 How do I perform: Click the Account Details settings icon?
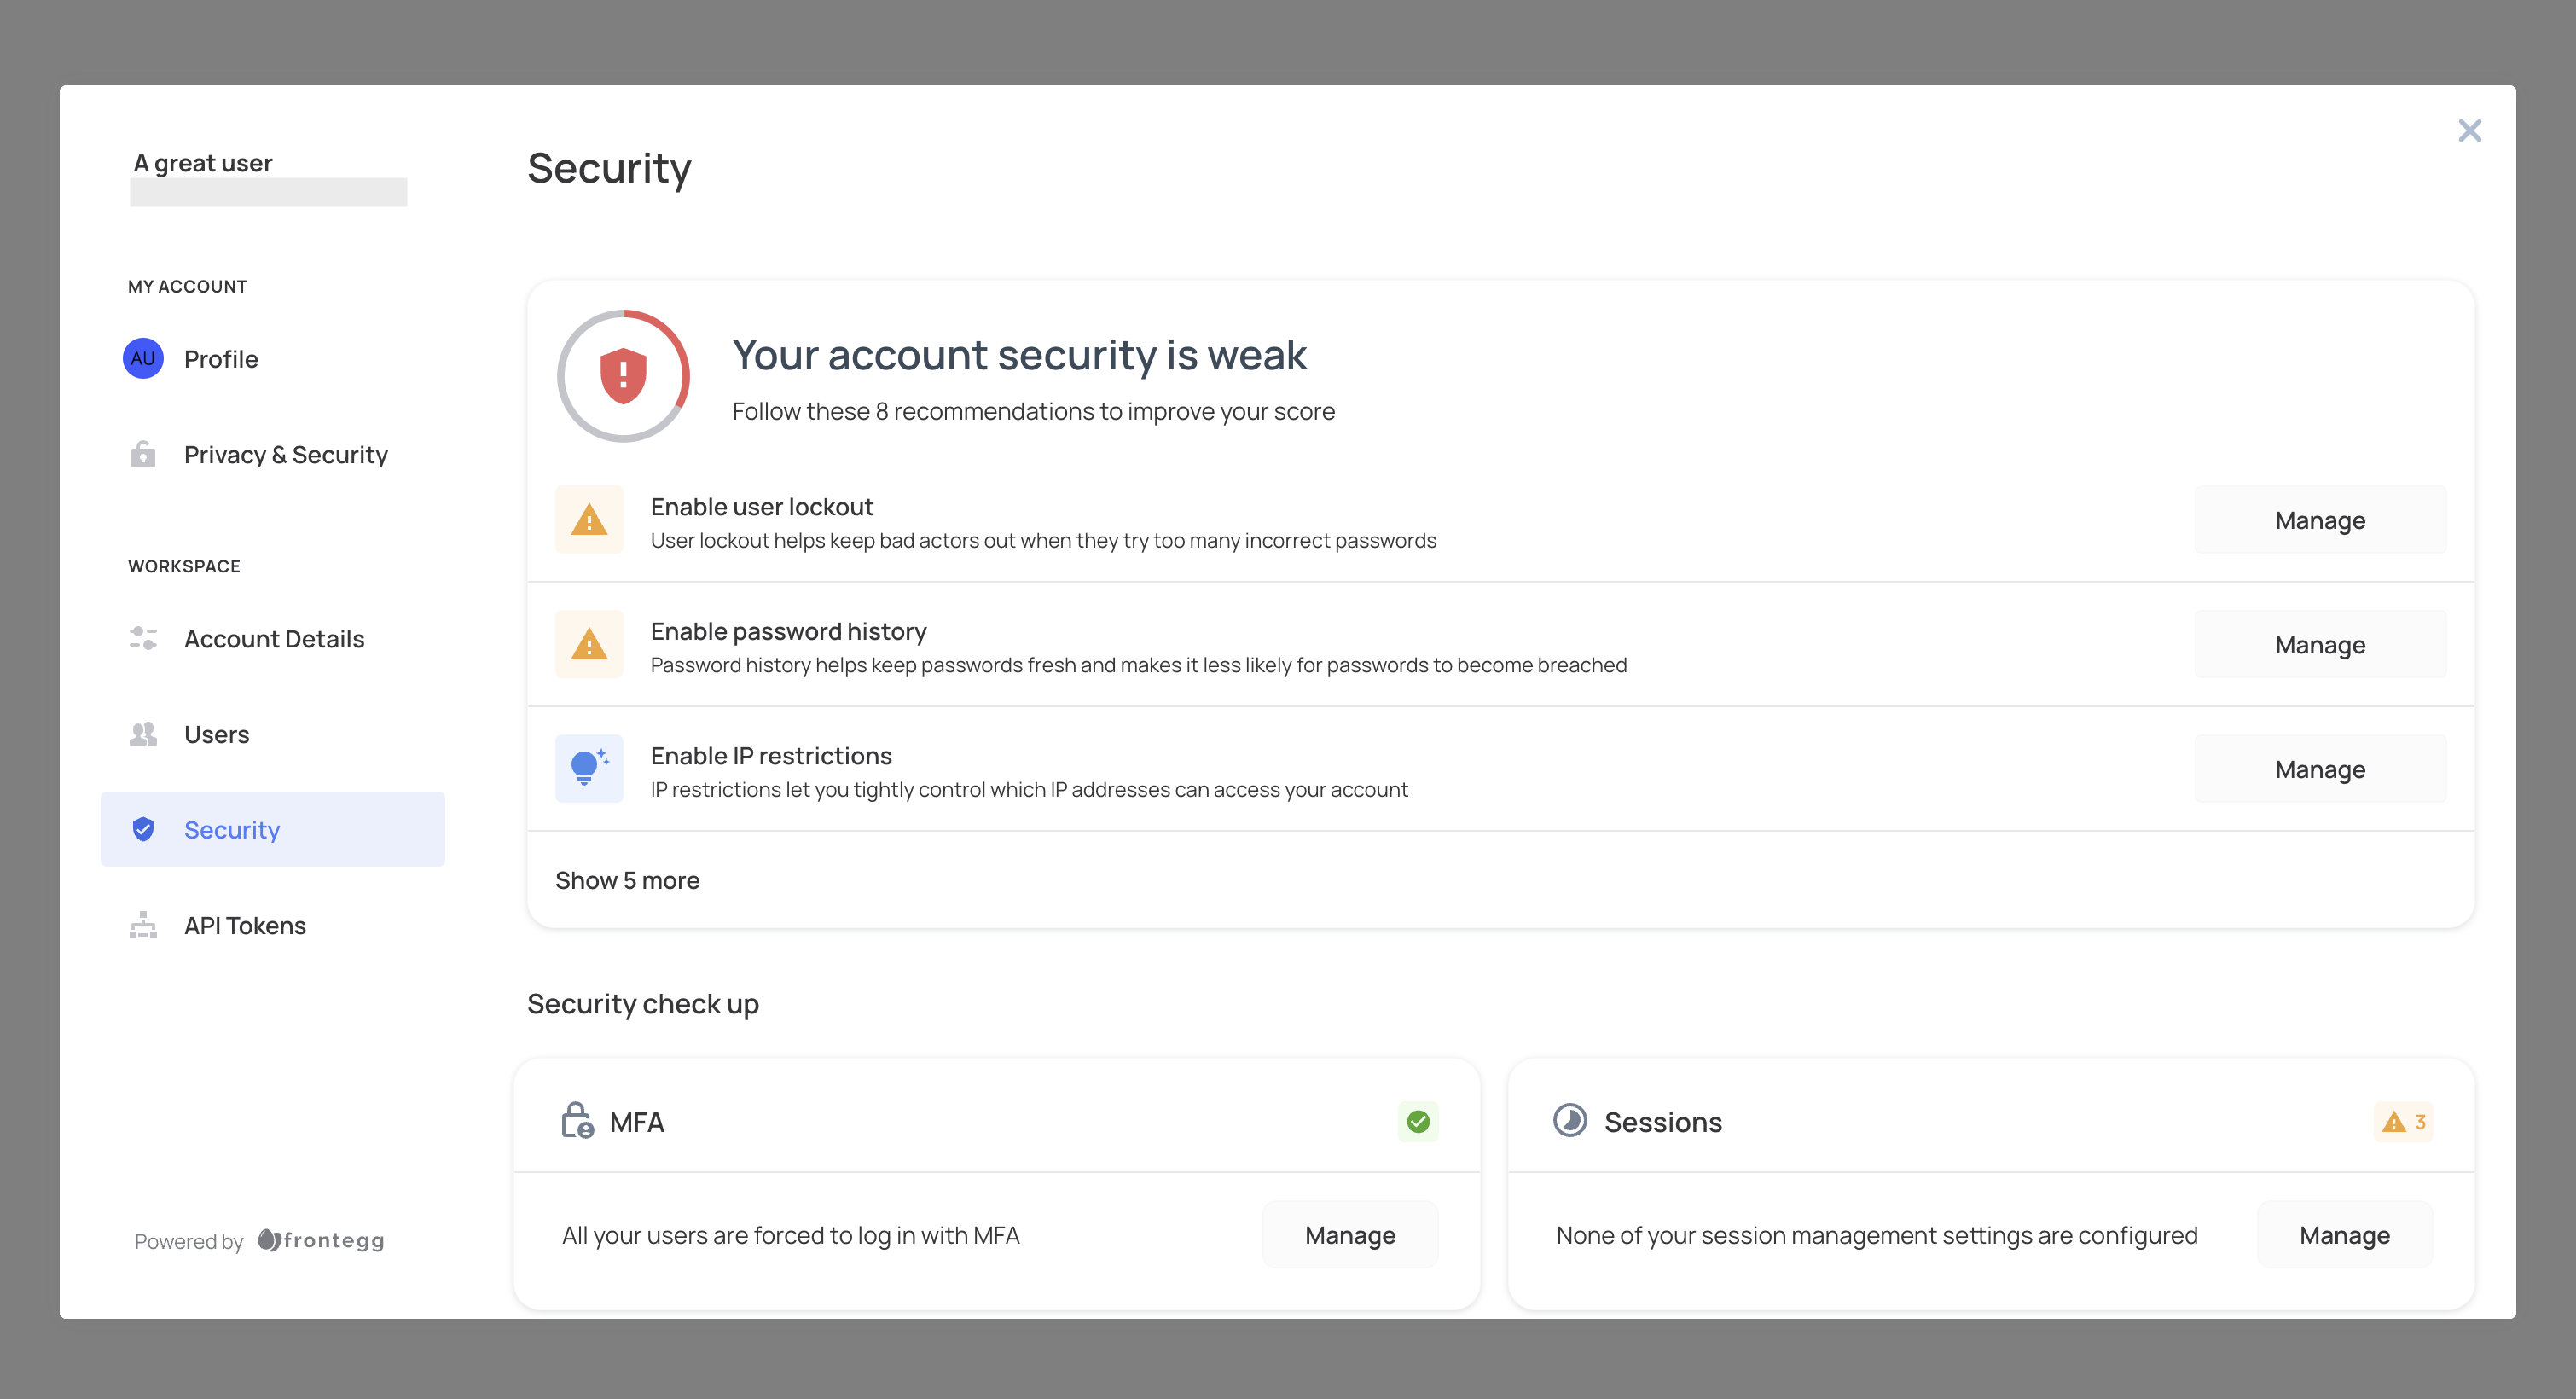[143, 637]
